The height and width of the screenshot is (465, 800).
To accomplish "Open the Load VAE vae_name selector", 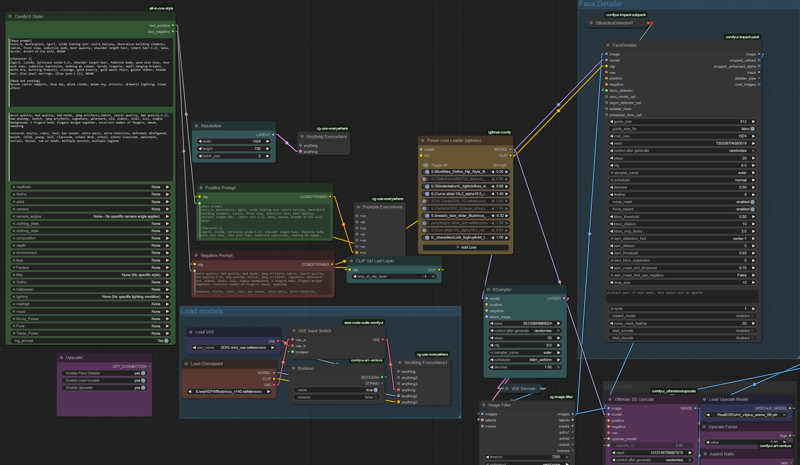I will pyautogui.click(x=232, y=347).
